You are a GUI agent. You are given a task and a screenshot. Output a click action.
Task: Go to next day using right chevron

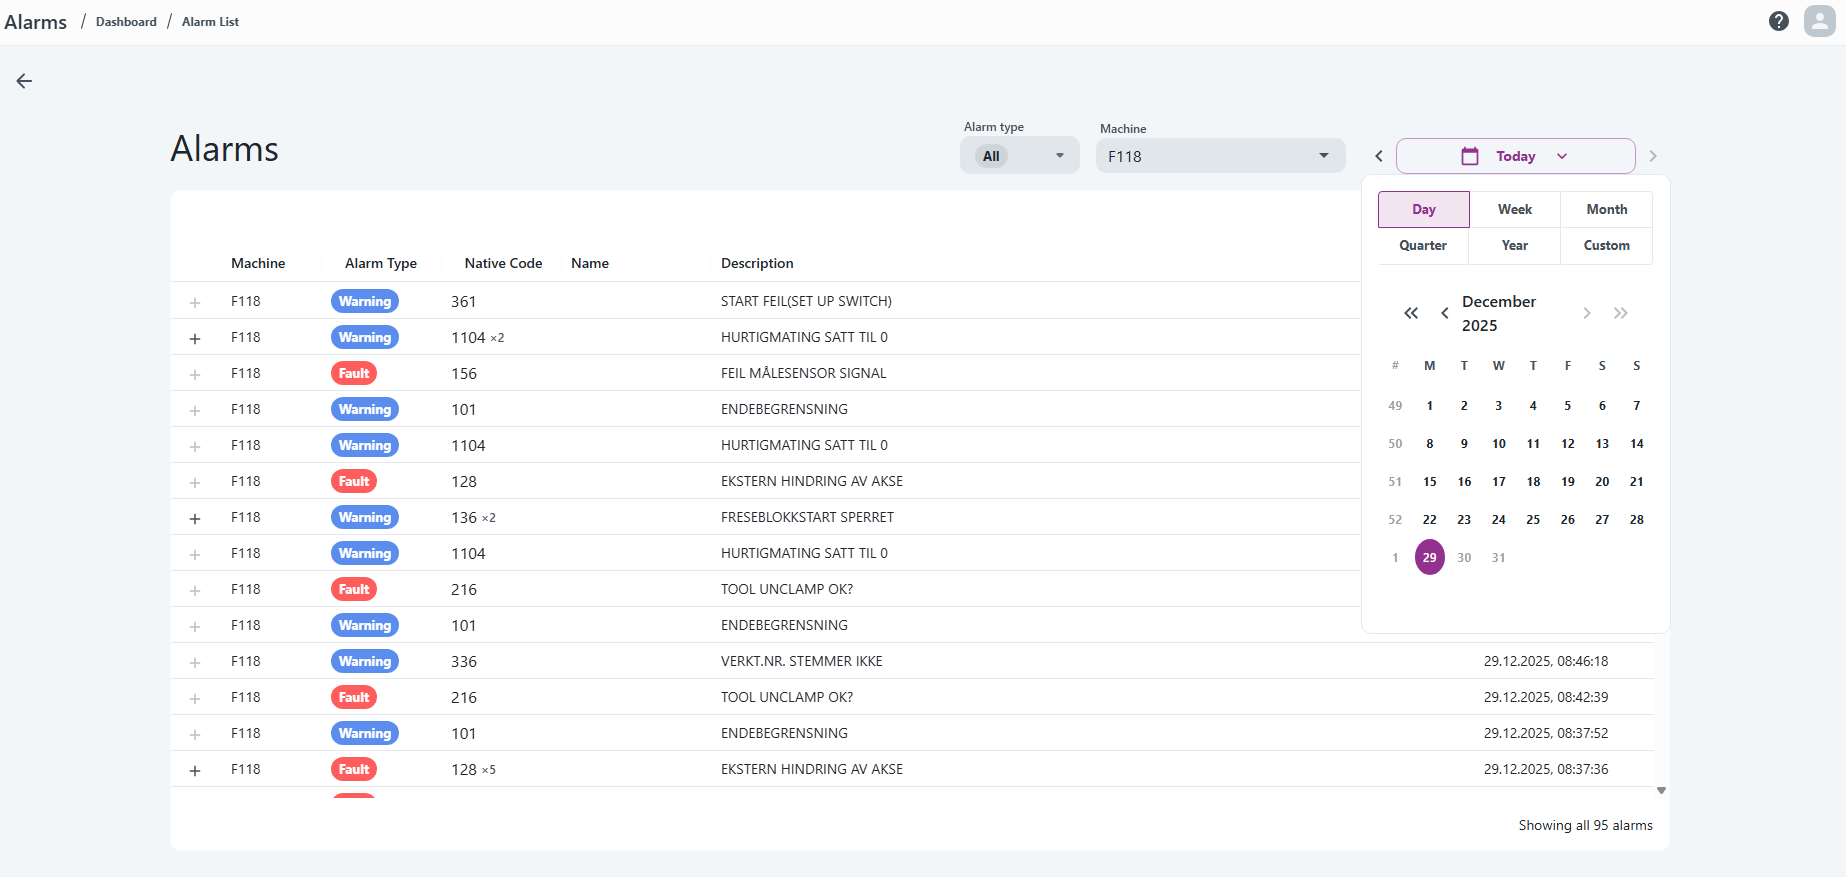(x=1652, y=156)
